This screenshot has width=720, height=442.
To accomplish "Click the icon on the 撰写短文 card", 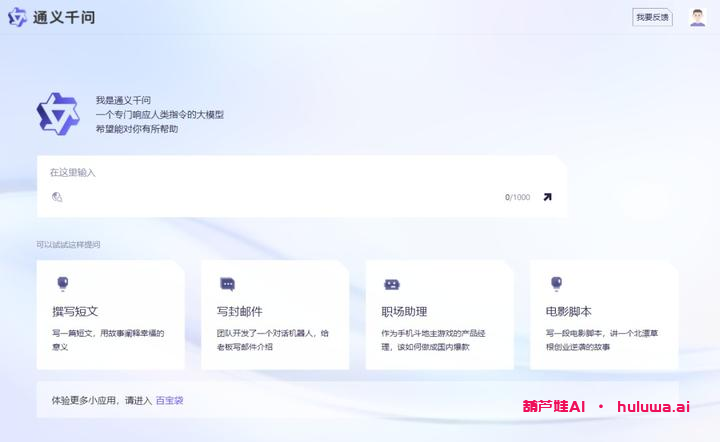I will pos(62,284).
